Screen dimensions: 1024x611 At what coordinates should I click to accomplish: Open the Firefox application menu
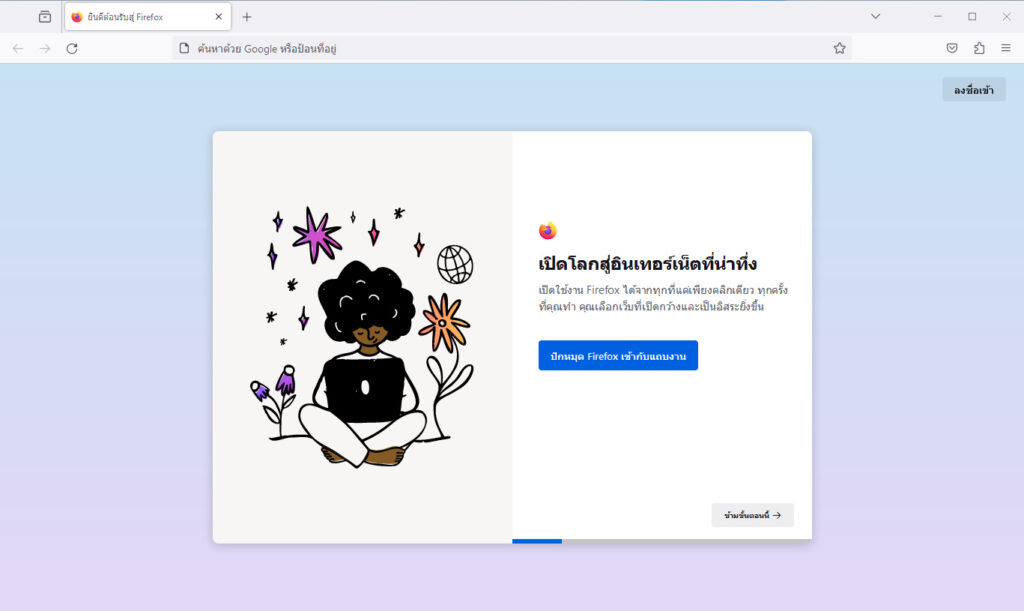pyautogui.click(x=1006, y=48)
